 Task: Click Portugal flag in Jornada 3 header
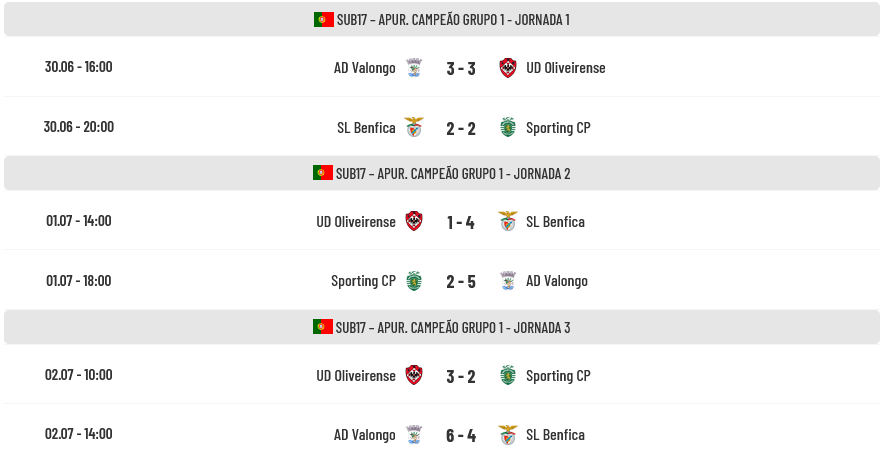[x=323, y=327]
